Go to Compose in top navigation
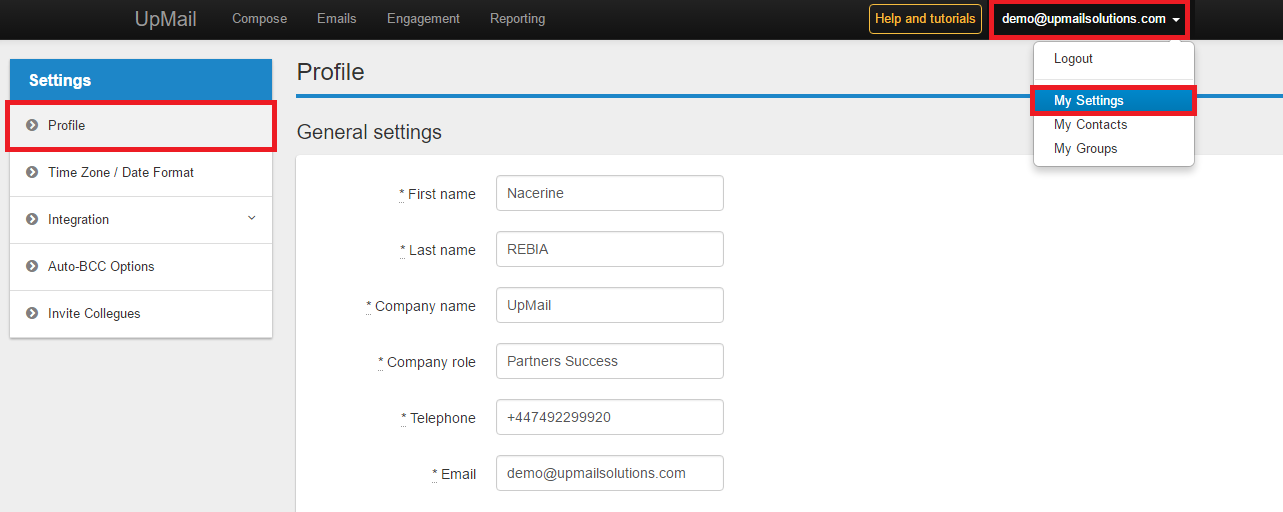This screenshot has height=512, width=1283. (259, 19)
